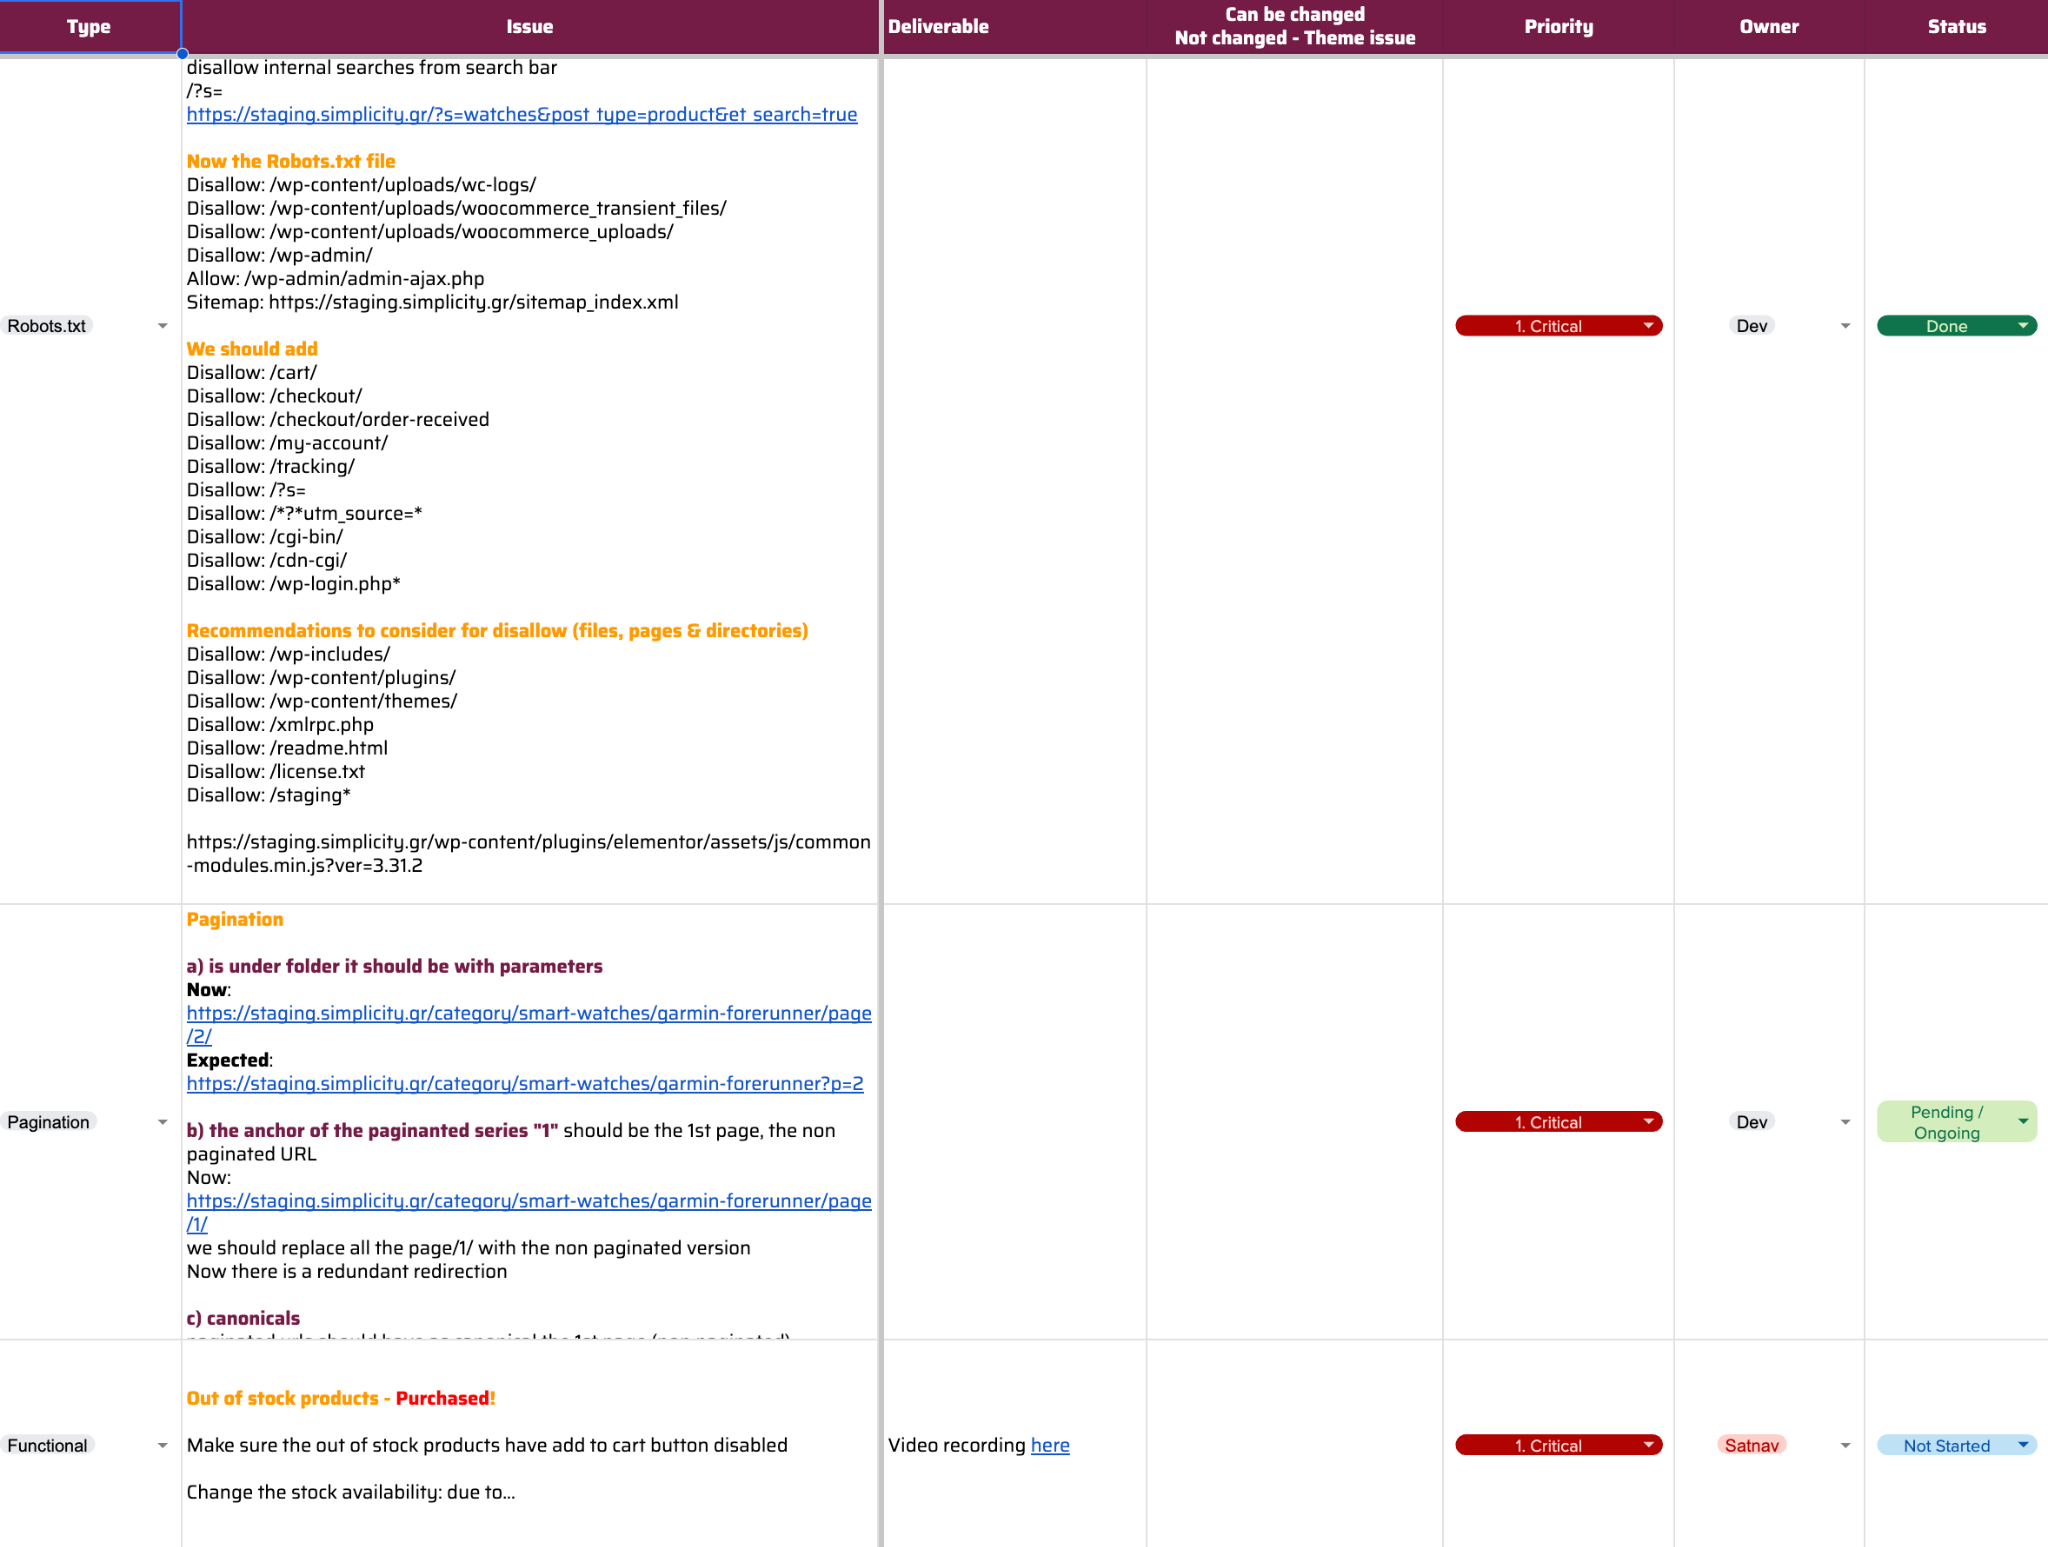Image resolution: width=2048 pixels, height=1547 pixels.
Task: Open Priority dropdown in Functional row
Action: click(1558, 1445)
